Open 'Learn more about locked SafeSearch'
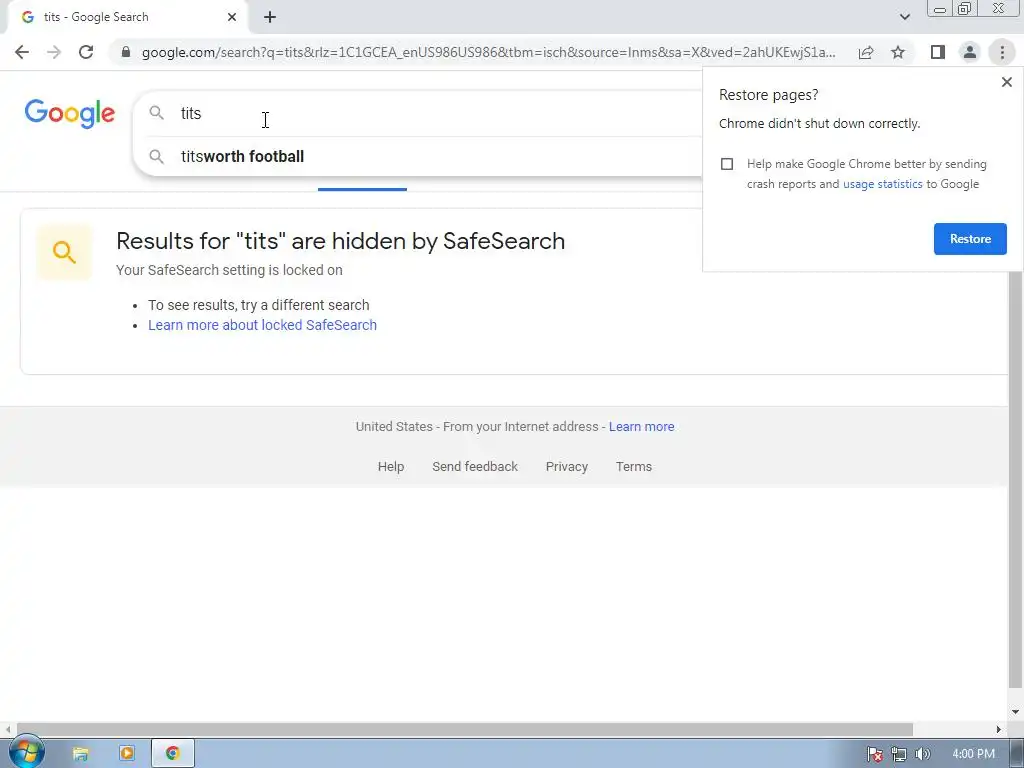1024x768 pixels. tap(263, 325)
